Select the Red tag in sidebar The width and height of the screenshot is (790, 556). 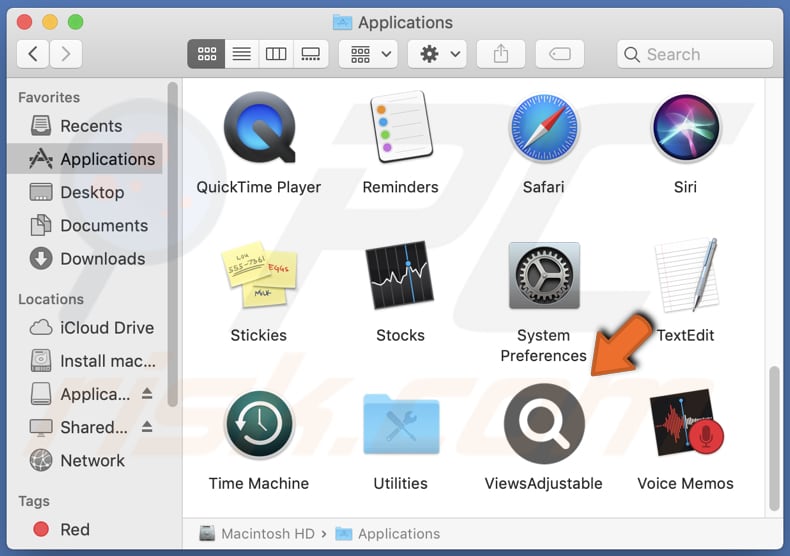85,530
